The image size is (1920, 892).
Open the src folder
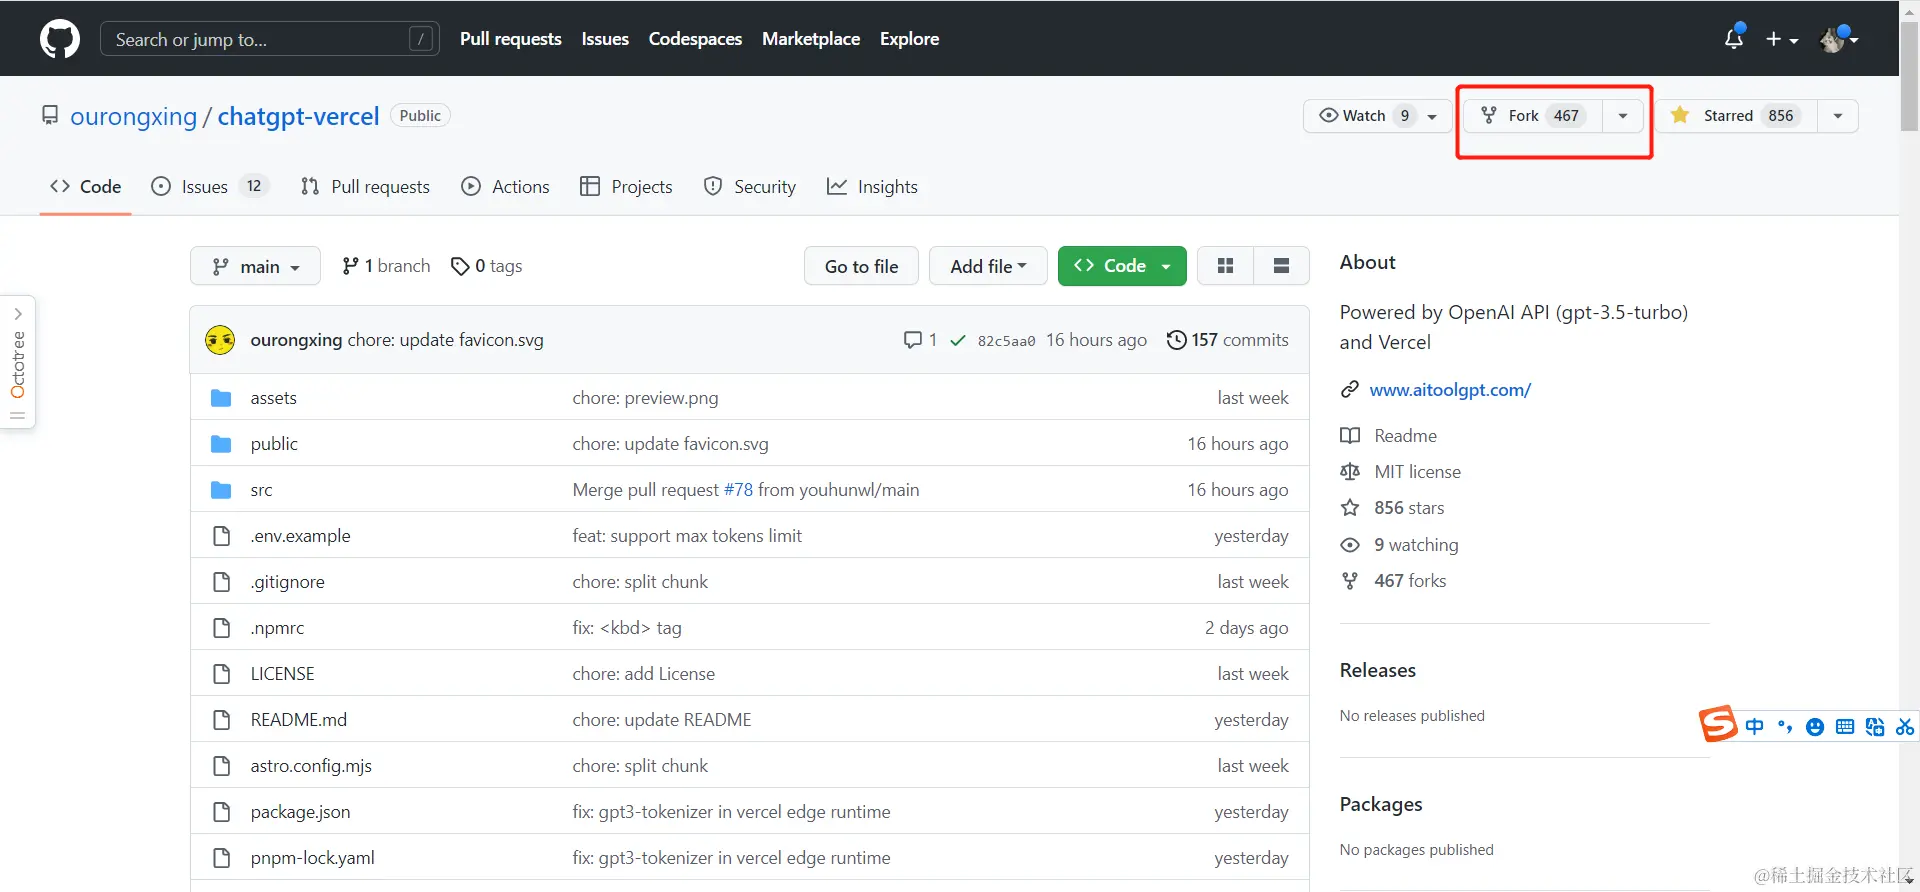(x=261, y=490)
